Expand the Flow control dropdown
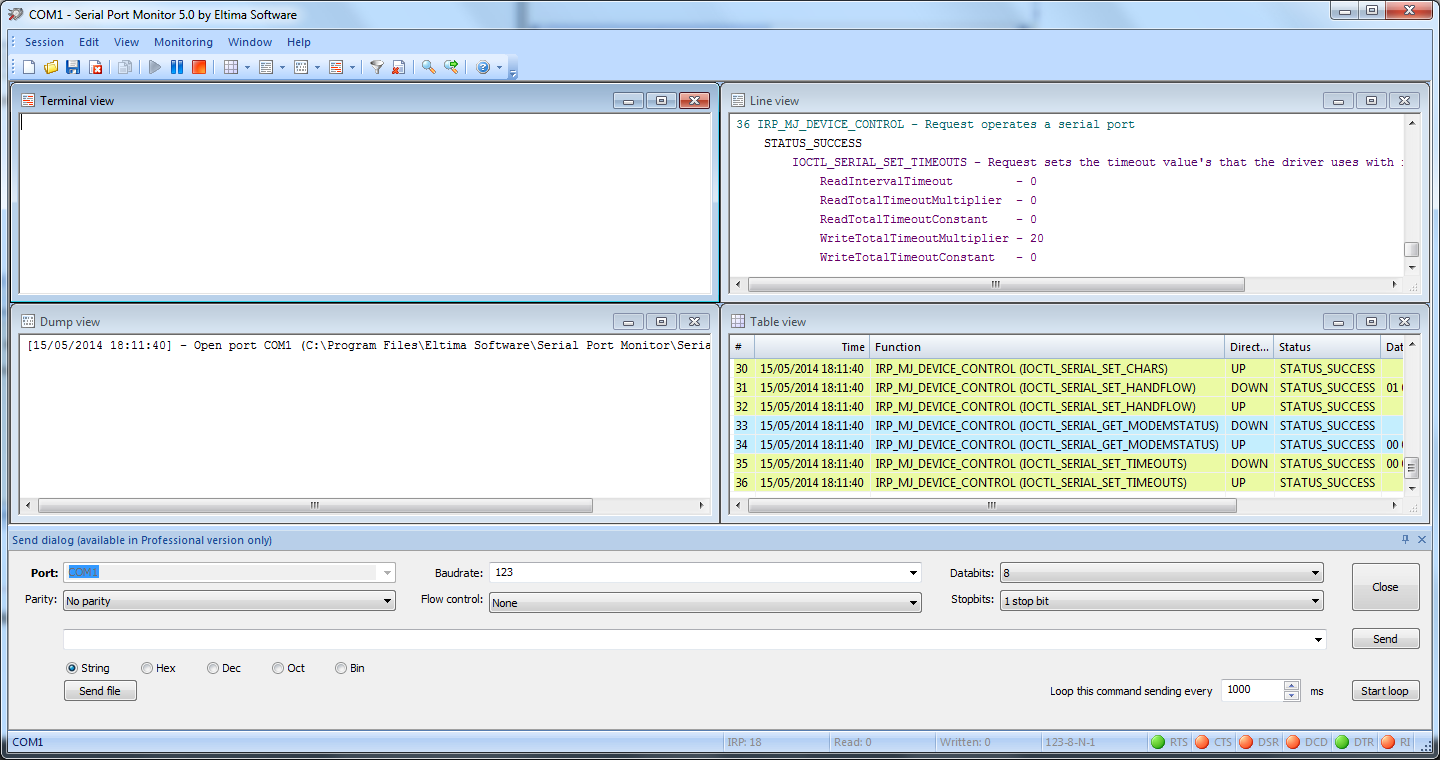The width and height of the screenshot is (1440, 760). click(911, 602)
